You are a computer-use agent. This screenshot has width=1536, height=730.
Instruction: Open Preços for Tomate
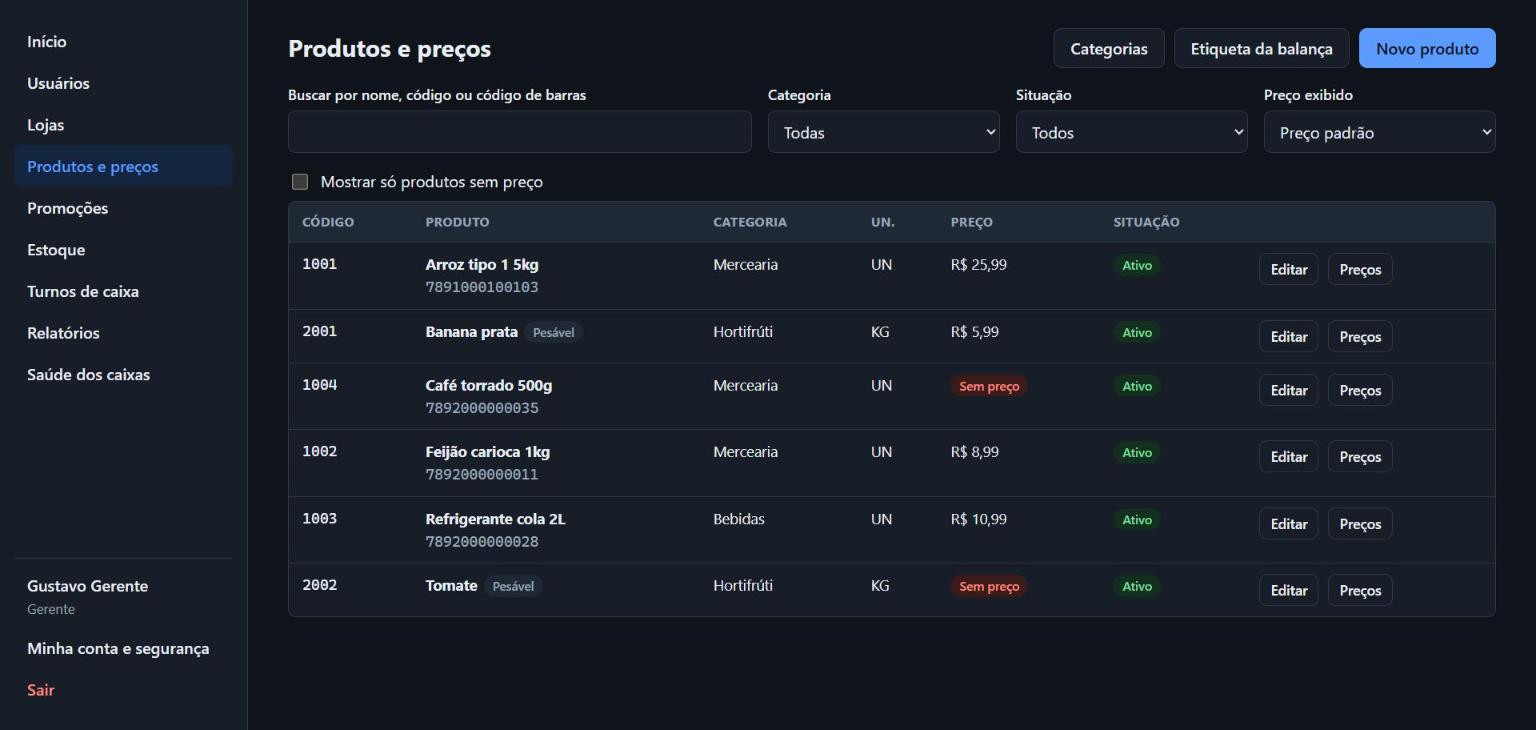1360,590
